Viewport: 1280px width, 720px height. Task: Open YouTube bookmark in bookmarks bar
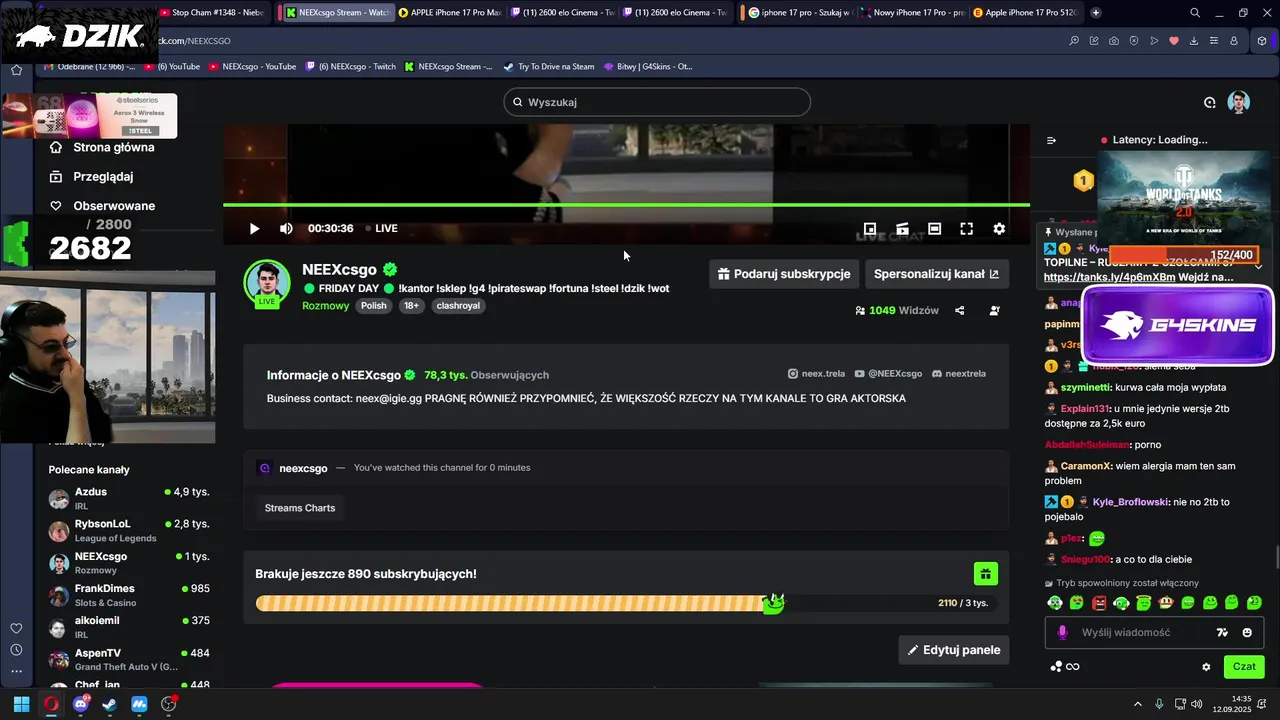pos(172,67)
